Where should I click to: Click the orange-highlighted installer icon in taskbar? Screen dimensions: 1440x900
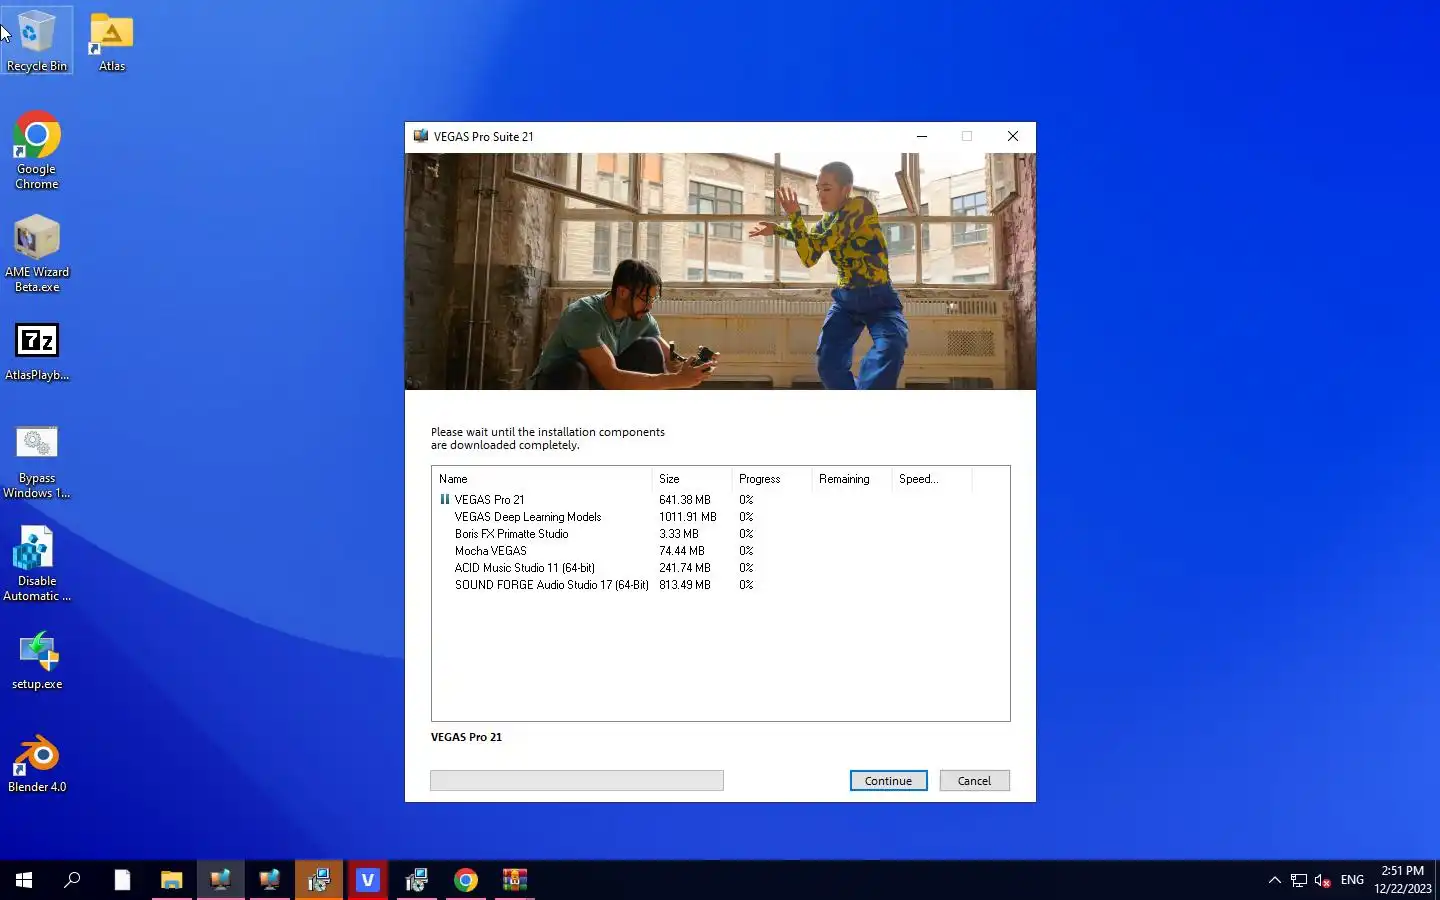pos(319,880)
